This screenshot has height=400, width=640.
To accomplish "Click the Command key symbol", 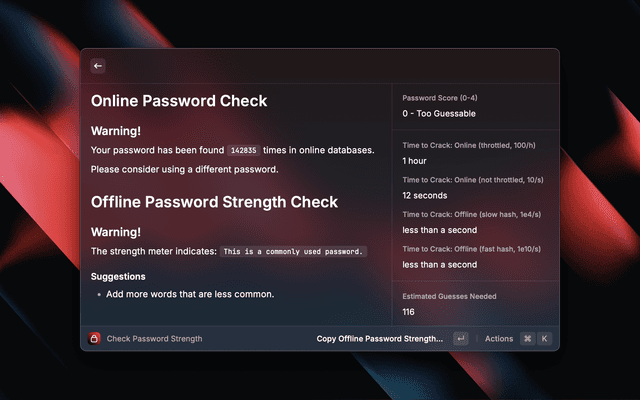I will pyautogui.click(x=527, y=339).
